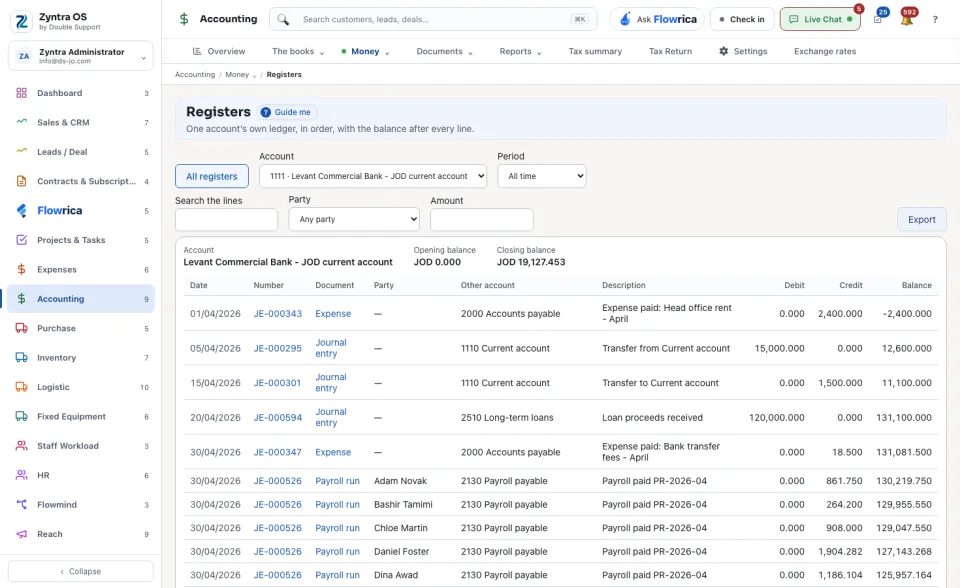Click the HR people icon
Image resolution: width=960 pixels, height=588 pixels.
tap(21, 475)
